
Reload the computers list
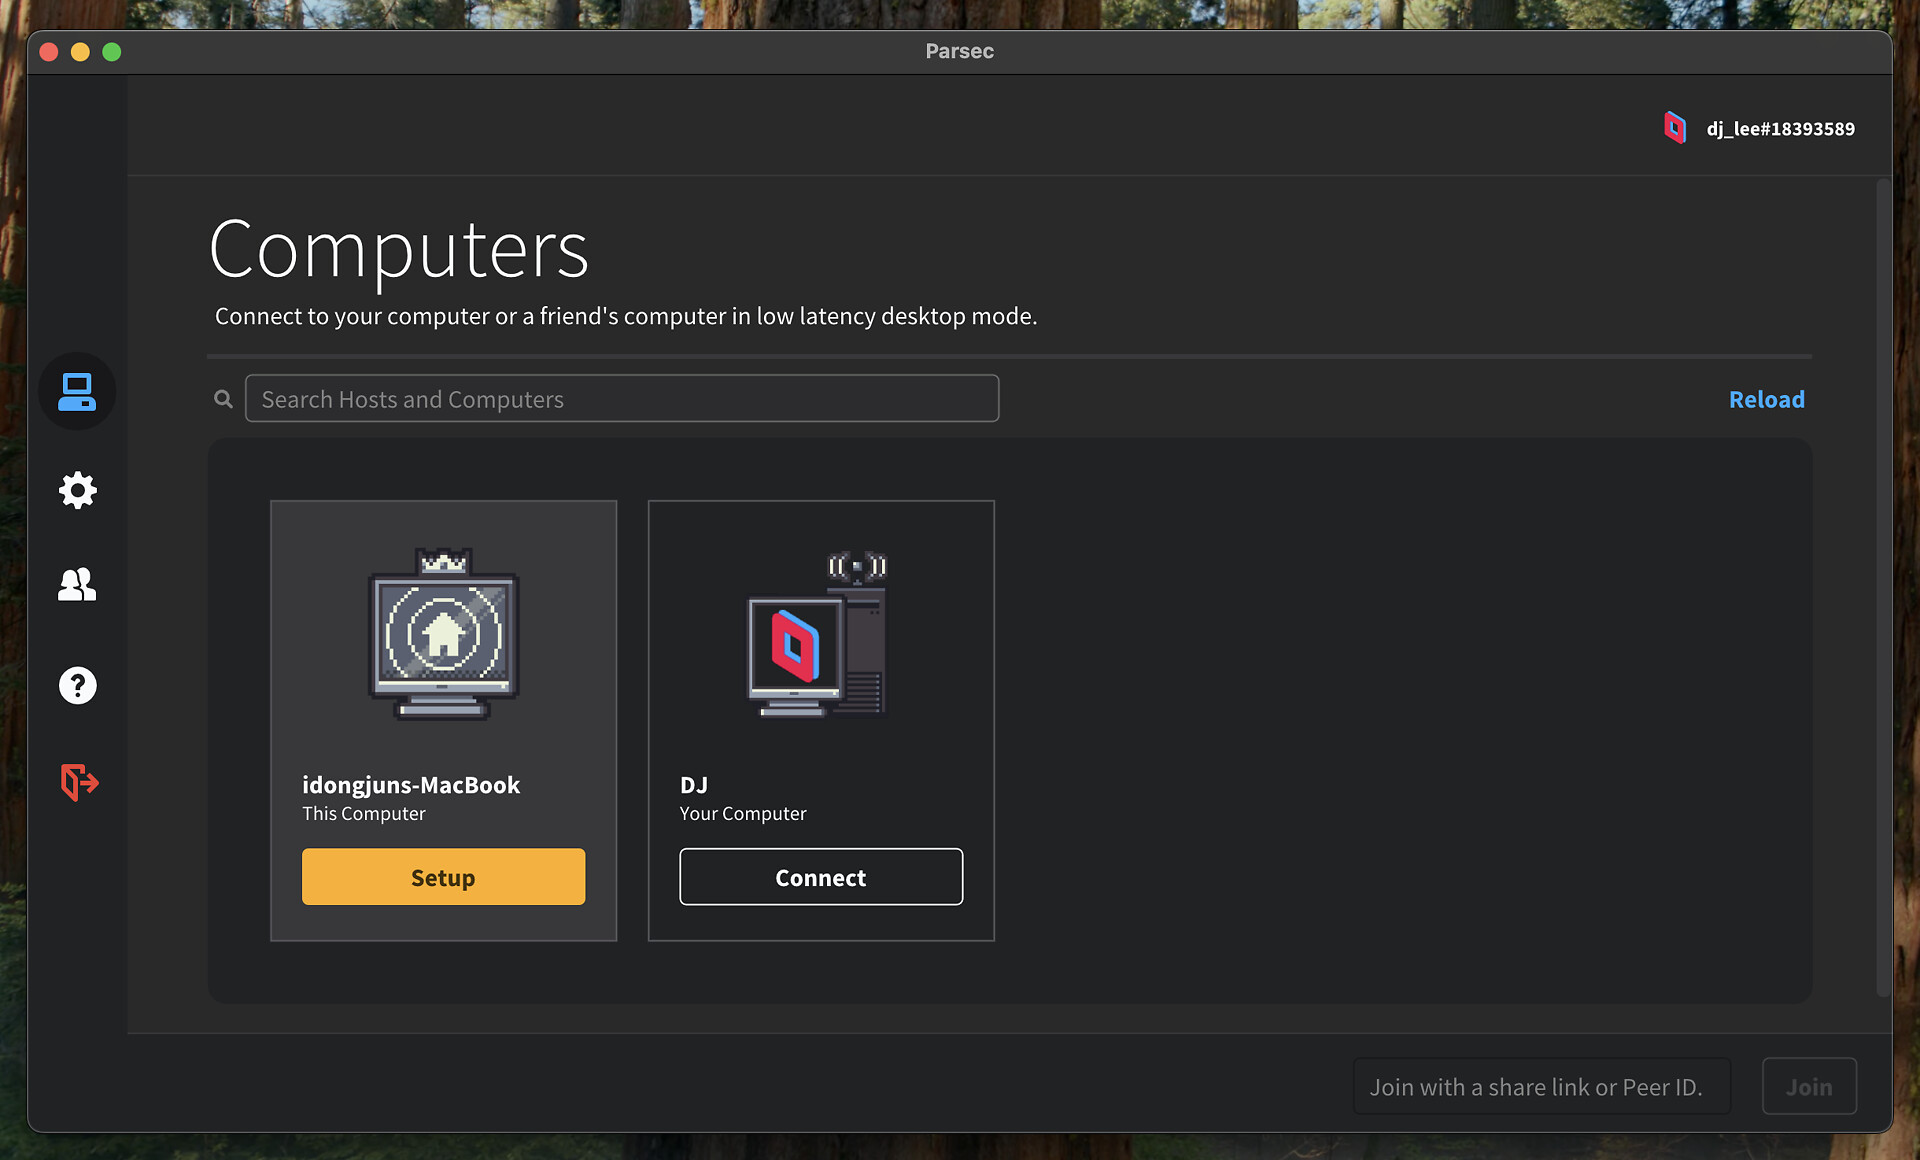(x=1767, y=399)
